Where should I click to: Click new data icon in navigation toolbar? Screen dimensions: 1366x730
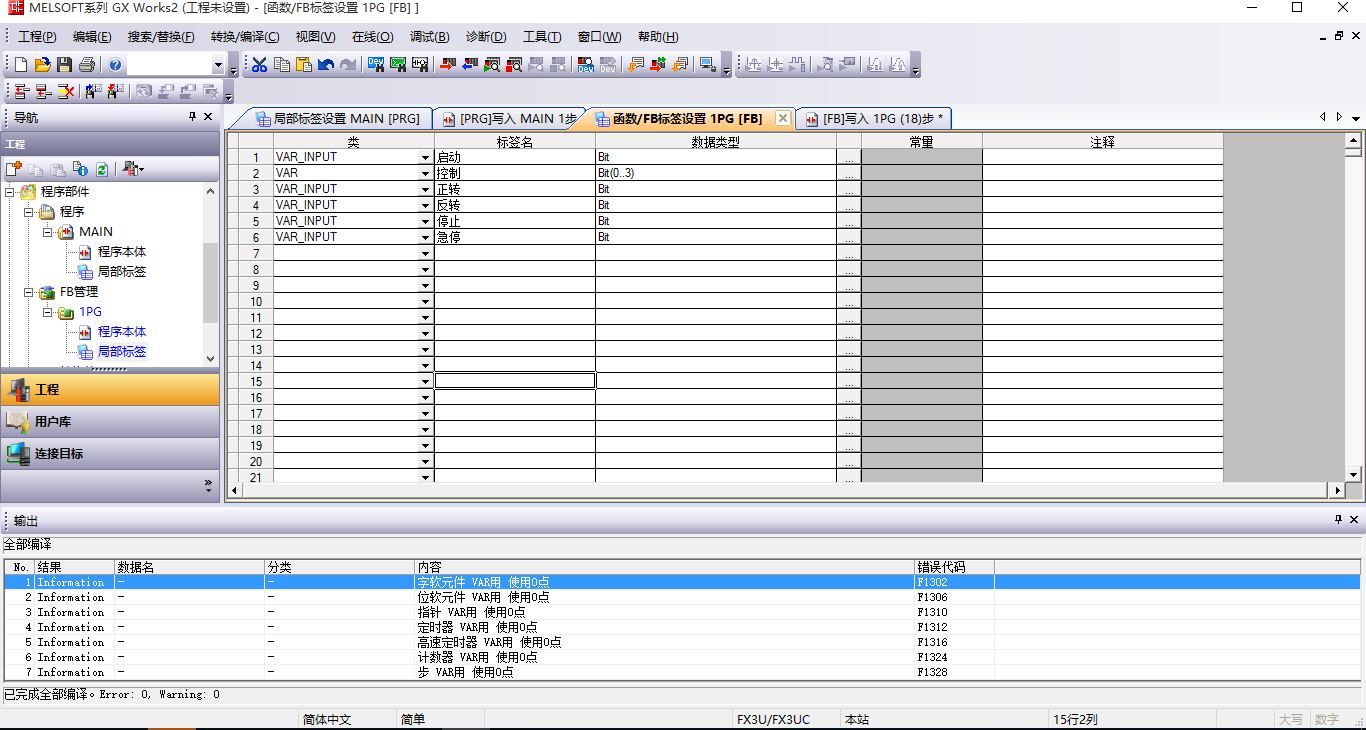coord(14,169)
